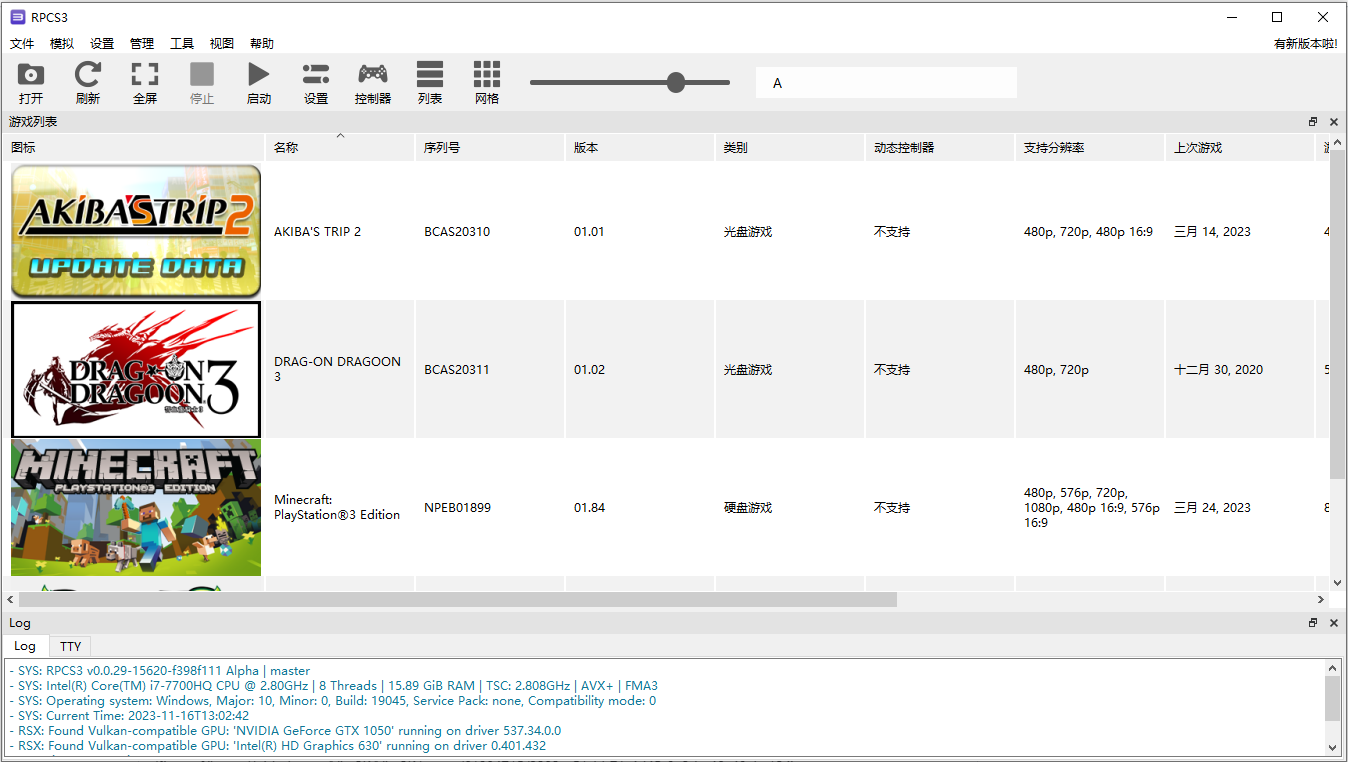Screen dimensions: 1348x762
Task: Open the 设置 menu in menu bar
Action: (102, 44)
